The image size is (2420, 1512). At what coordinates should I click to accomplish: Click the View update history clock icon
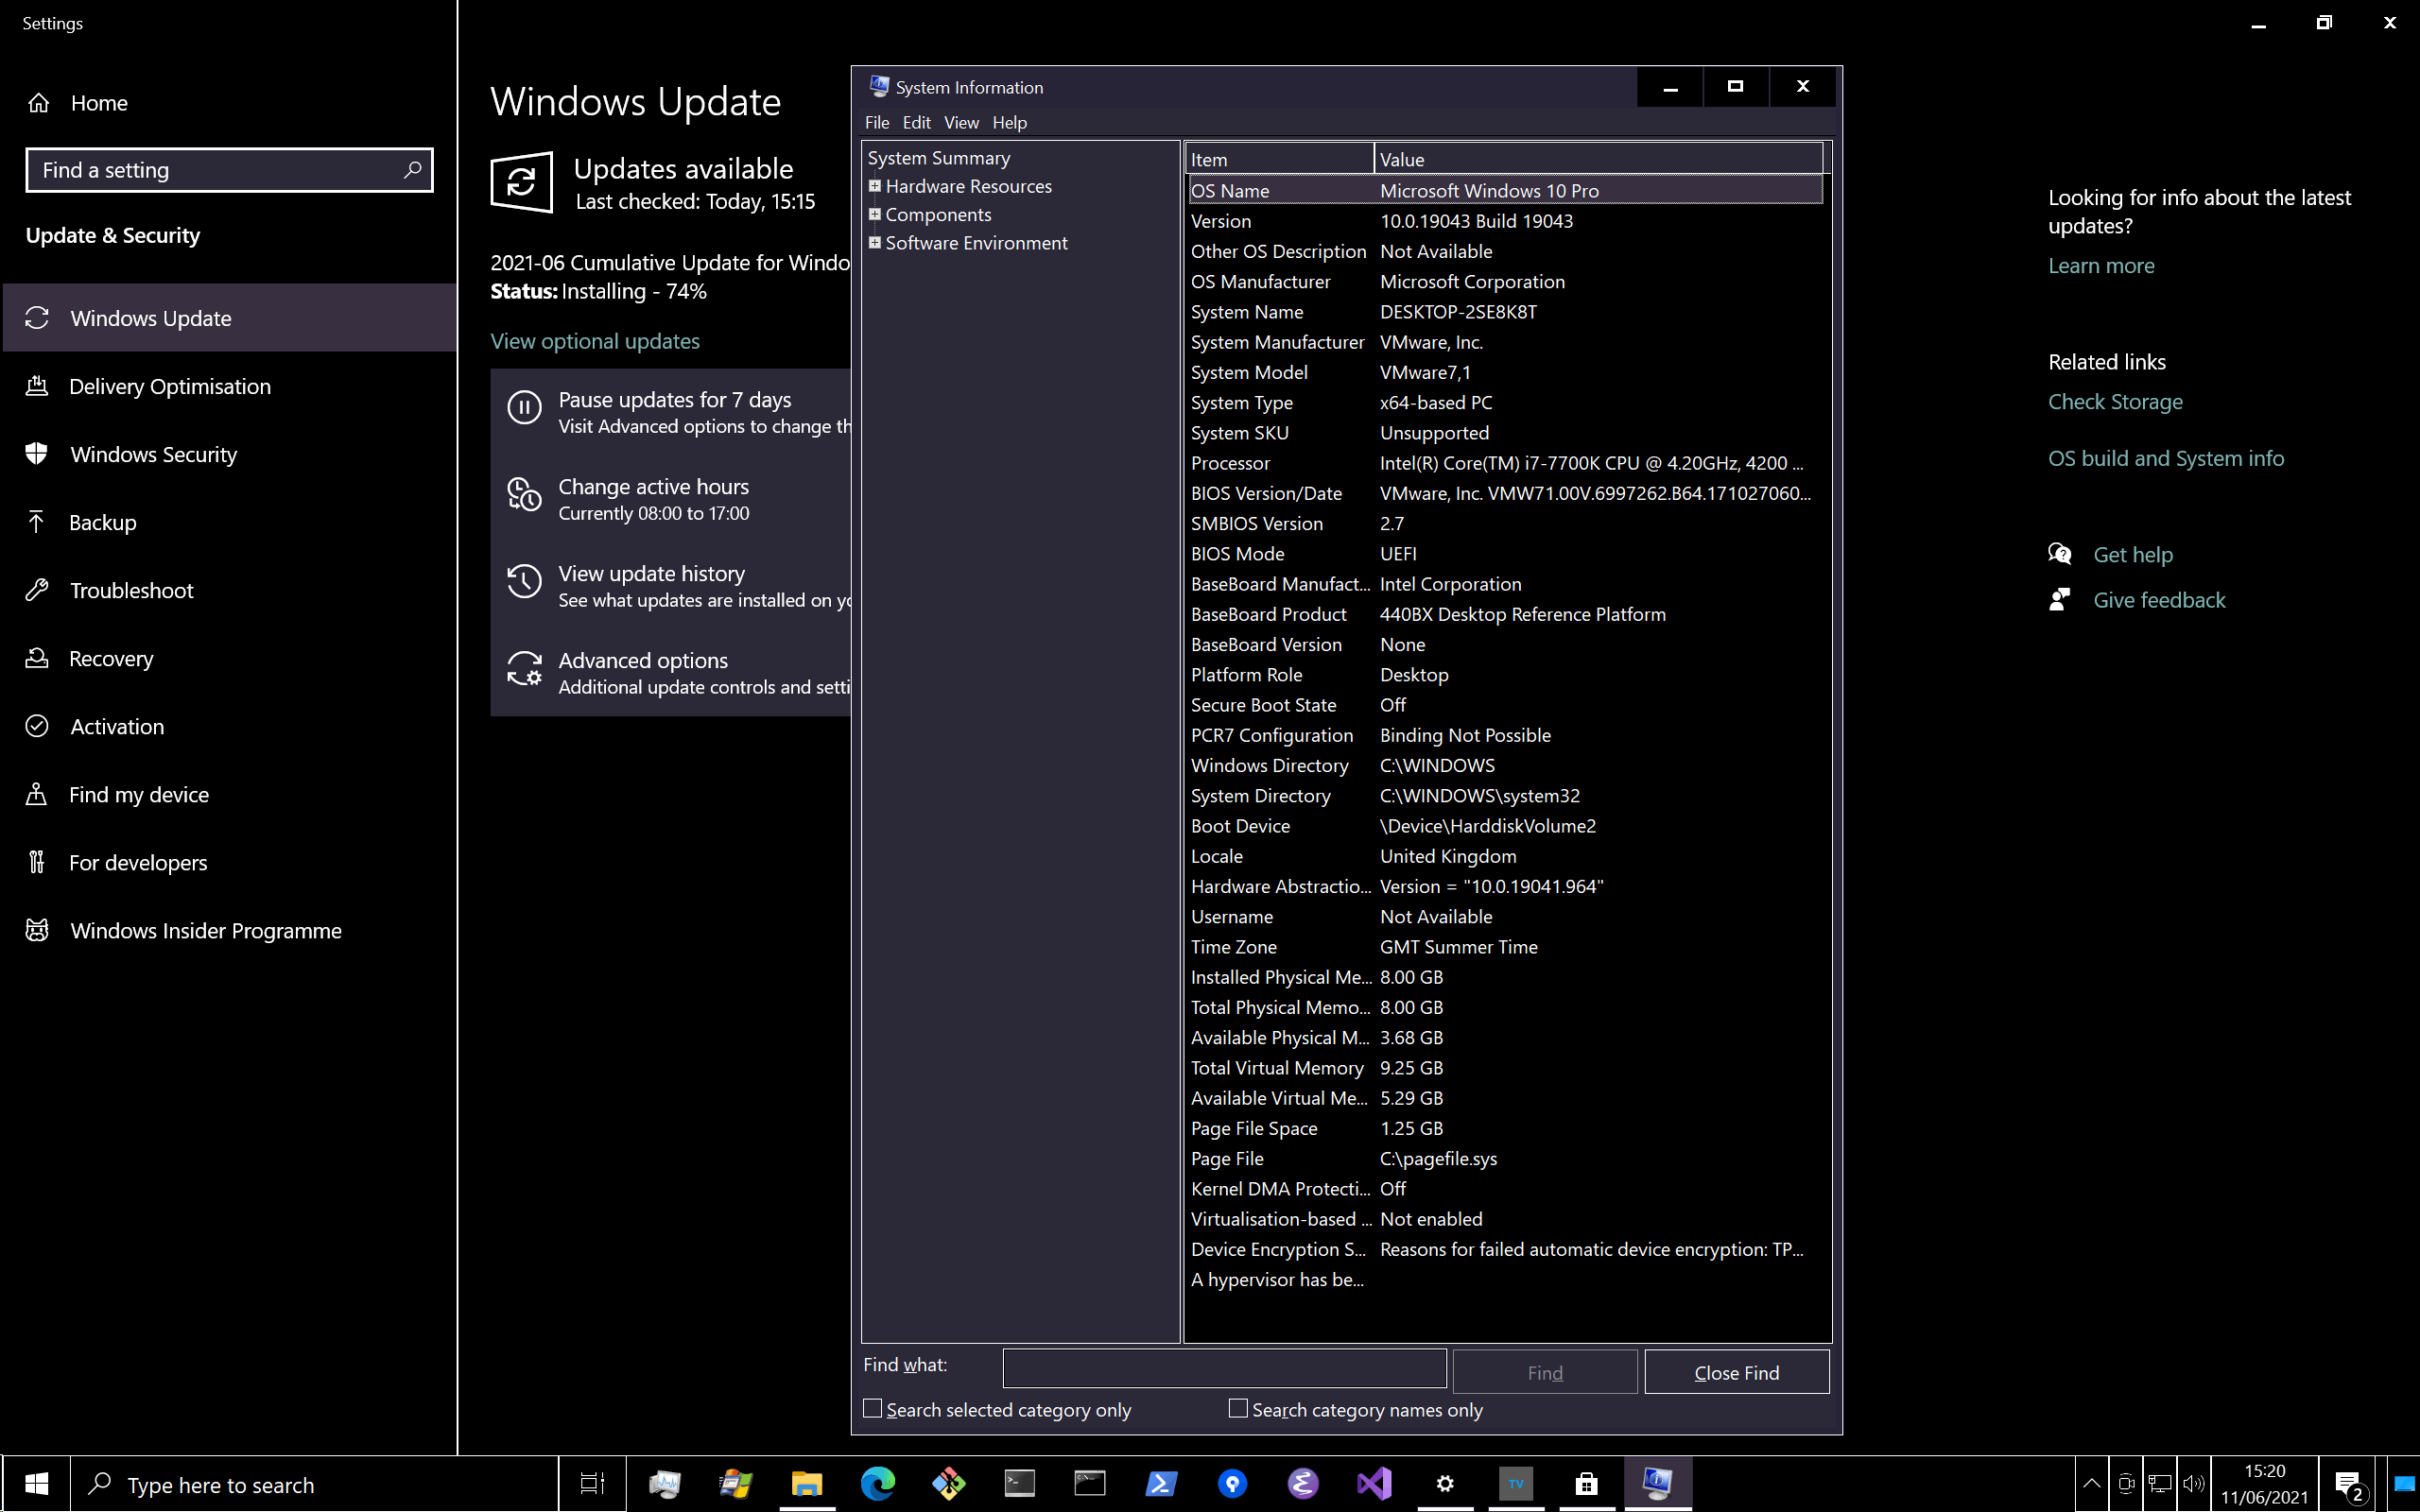click(524, 581)
